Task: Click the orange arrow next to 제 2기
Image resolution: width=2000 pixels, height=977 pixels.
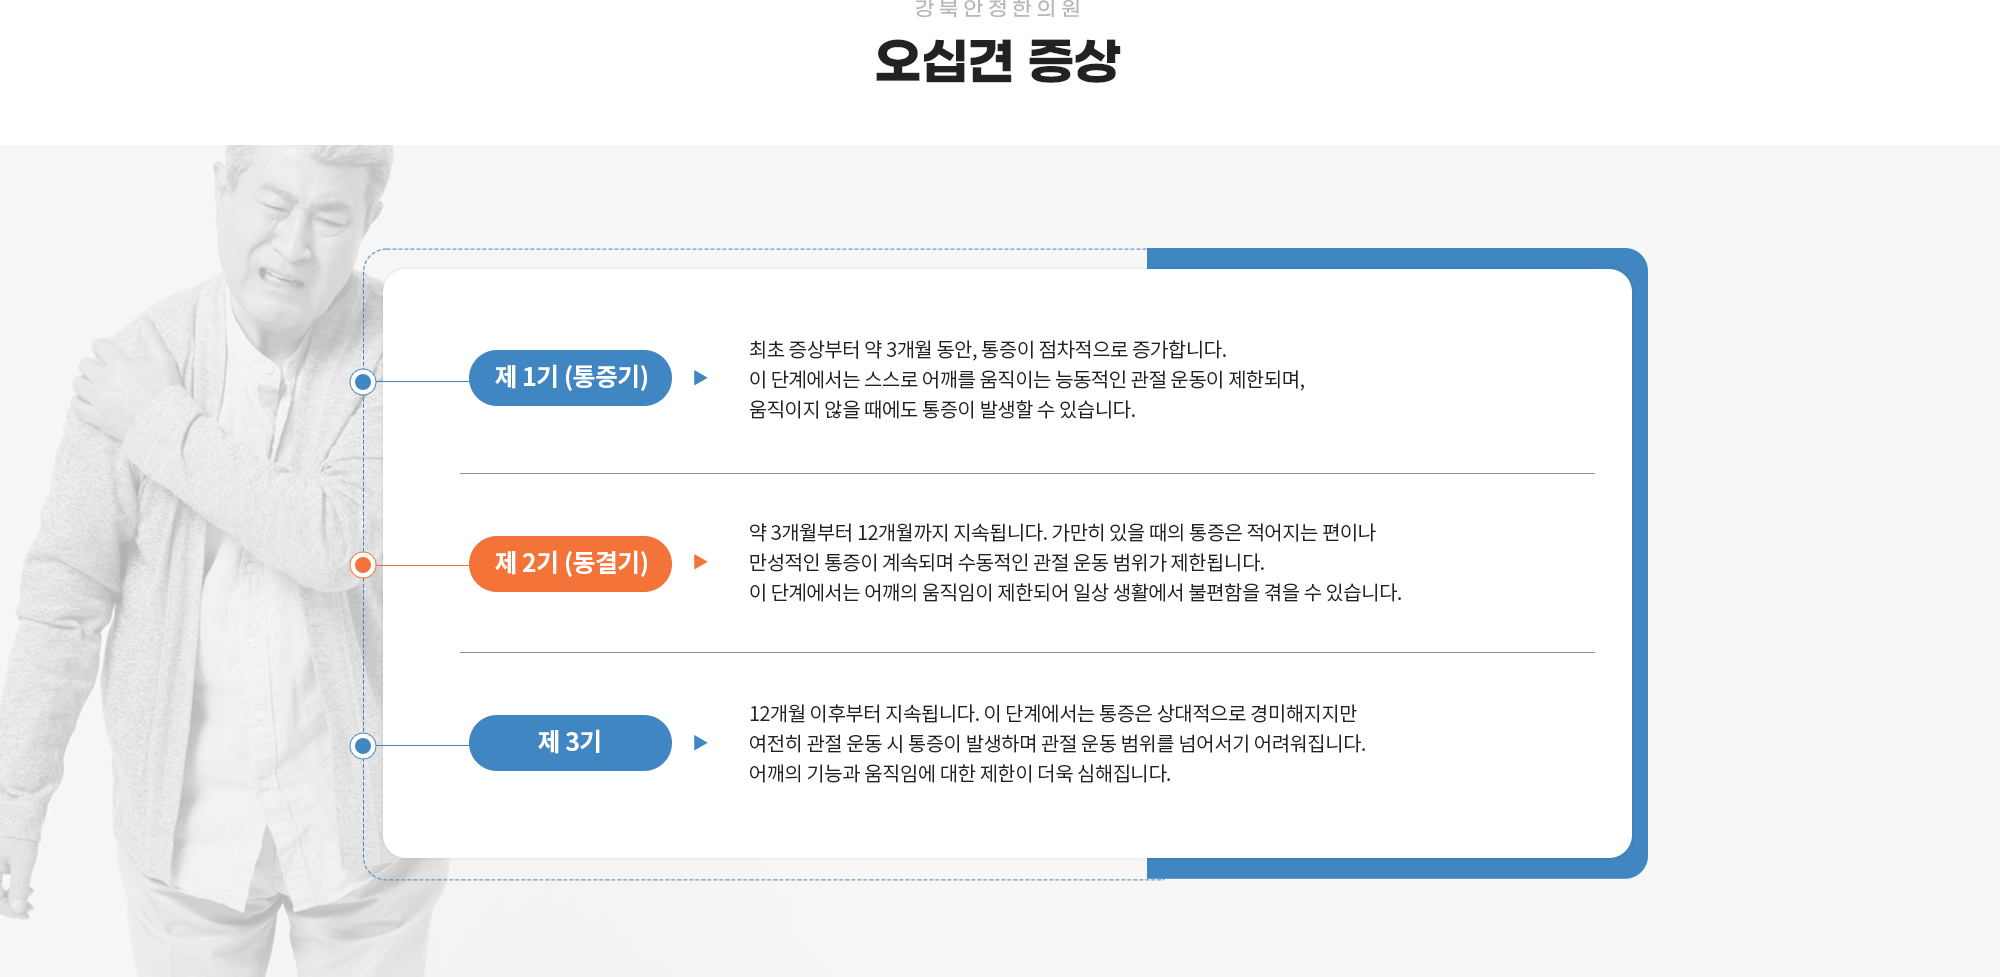Action: point(701,562)
